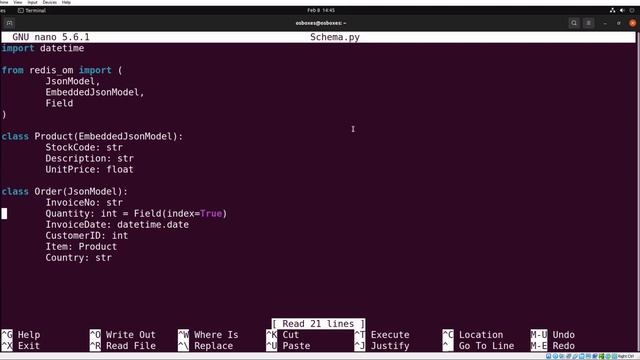Open the VirtualBox Devices menu
The height and width of the screenshot is (360, 640).
50,2
